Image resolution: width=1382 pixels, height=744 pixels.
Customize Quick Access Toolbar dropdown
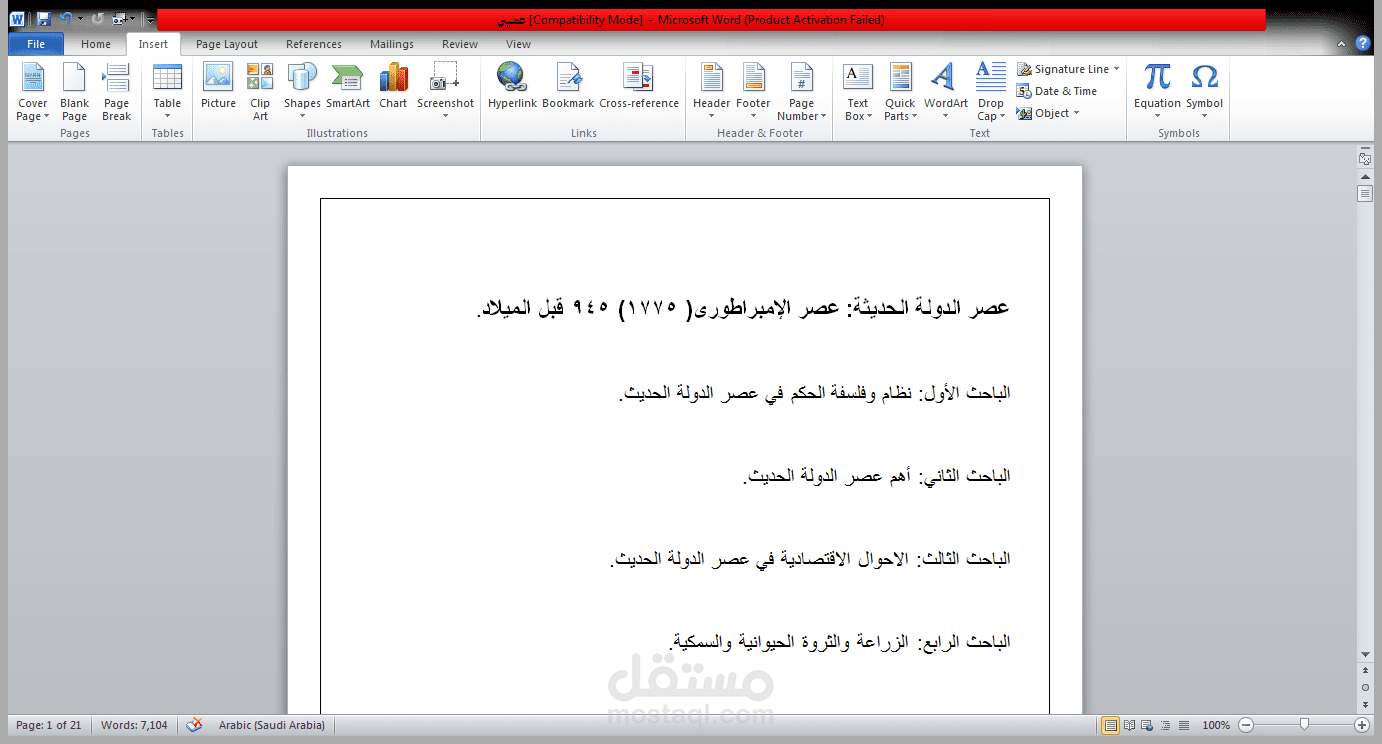coord(149,19)
